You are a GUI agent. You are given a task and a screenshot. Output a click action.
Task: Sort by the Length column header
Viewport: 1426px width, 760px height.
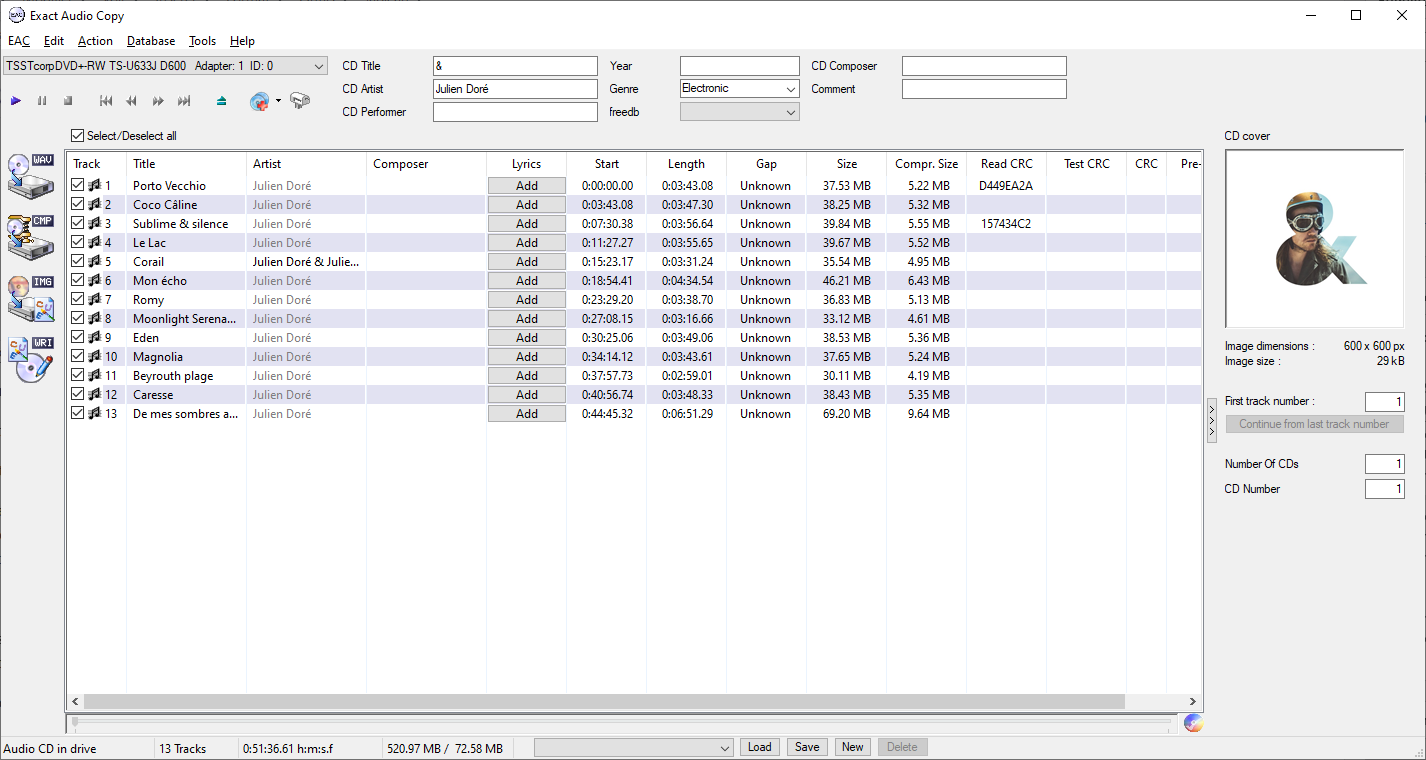(x=686, y=164)
